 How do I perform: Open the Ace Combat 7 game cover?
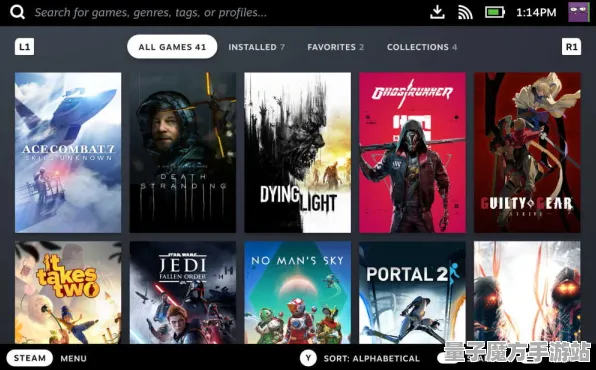68,152
